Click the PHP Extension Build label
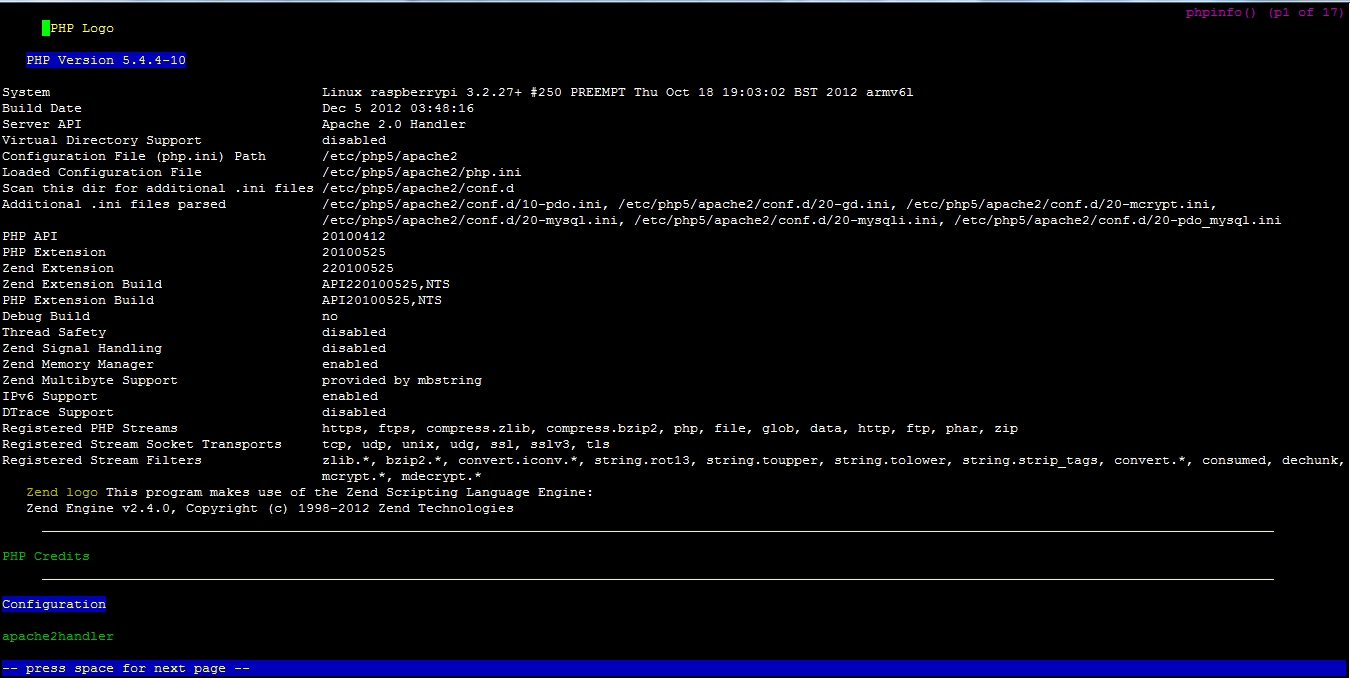Image resolution: width=1350 pixels, height=678 pixels. pyautogui.click(x=78, y=300)
